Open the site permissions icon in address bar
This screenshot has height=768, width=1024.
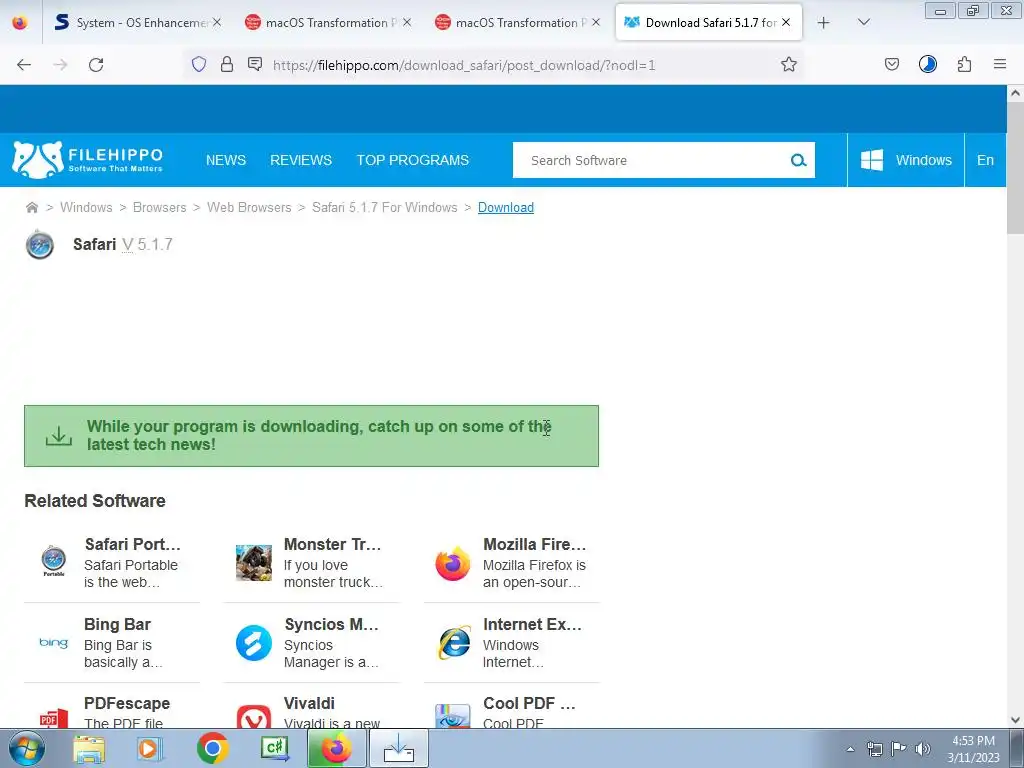[x=255, y=64]
